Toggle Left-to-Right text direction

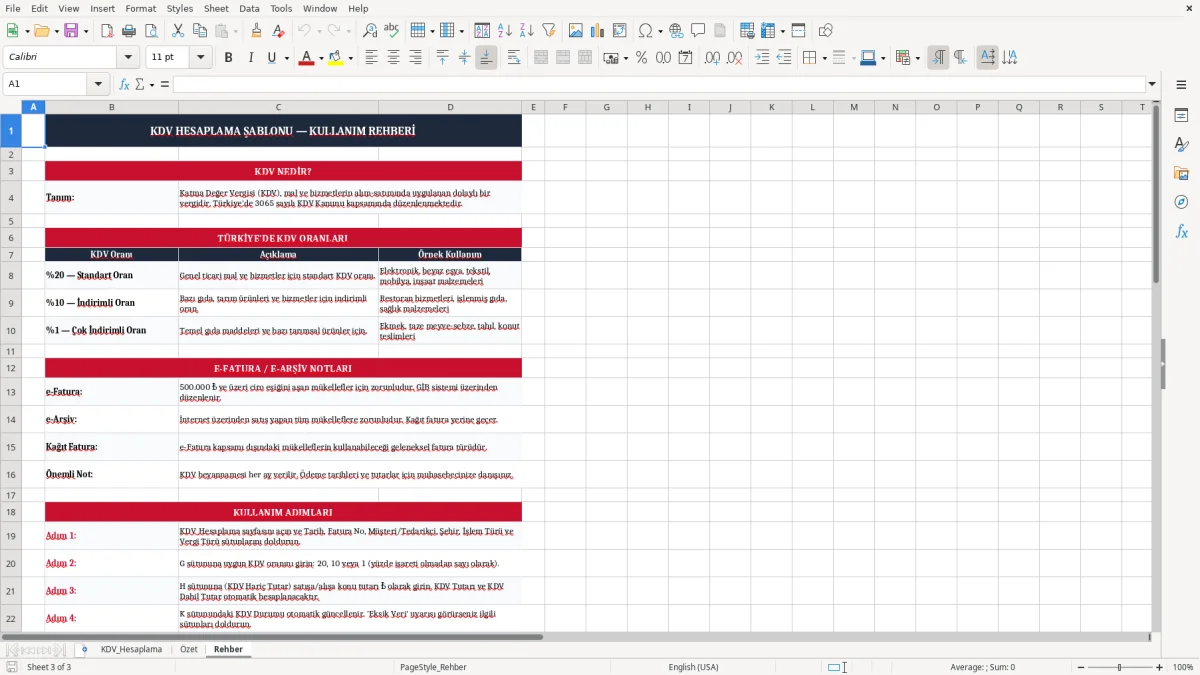click(x=938, y=58)
